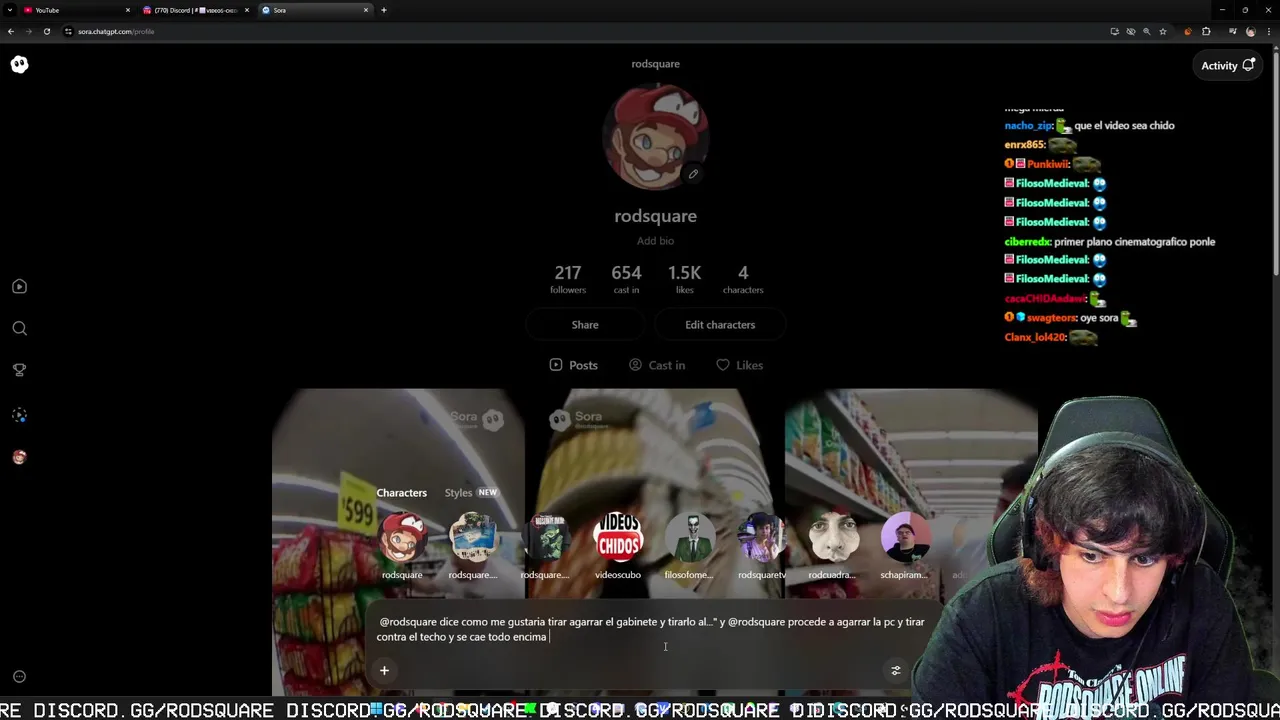Go back using browser back arrow
The image size is (1280, 720).
coord(11,31)
